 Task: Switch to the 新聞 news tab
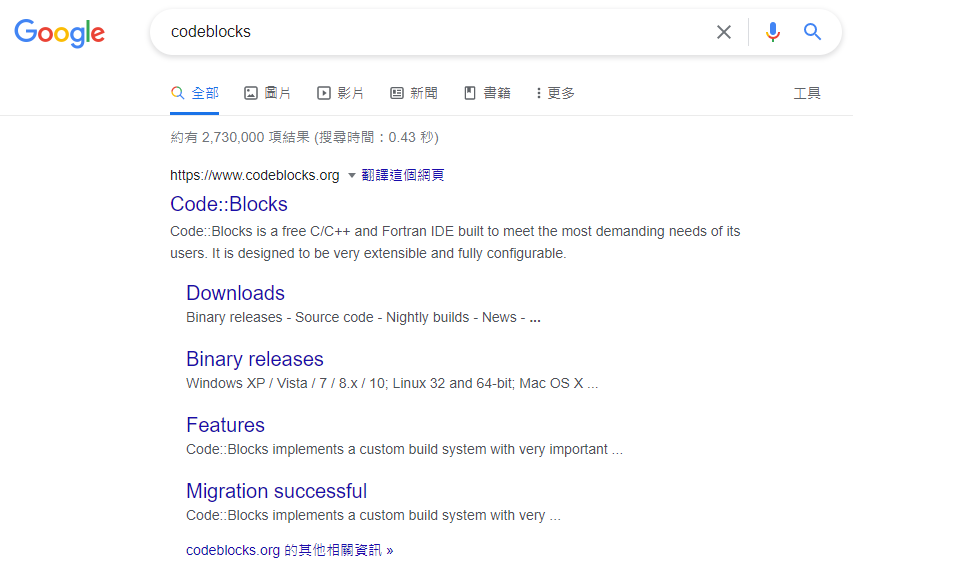[414, 93]
